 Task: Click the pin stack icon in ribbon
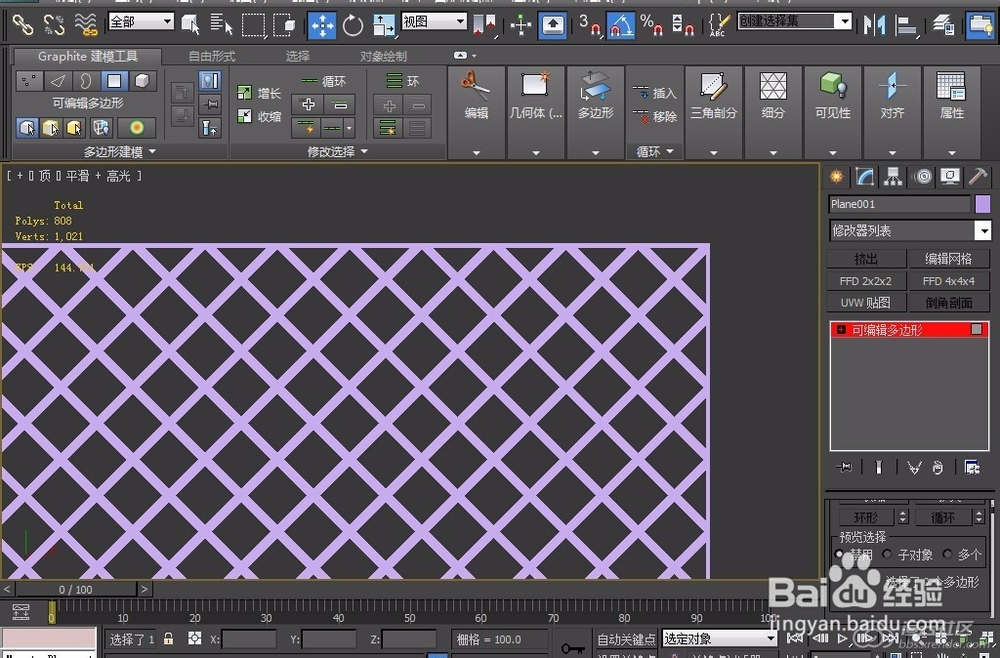[210, 104]
